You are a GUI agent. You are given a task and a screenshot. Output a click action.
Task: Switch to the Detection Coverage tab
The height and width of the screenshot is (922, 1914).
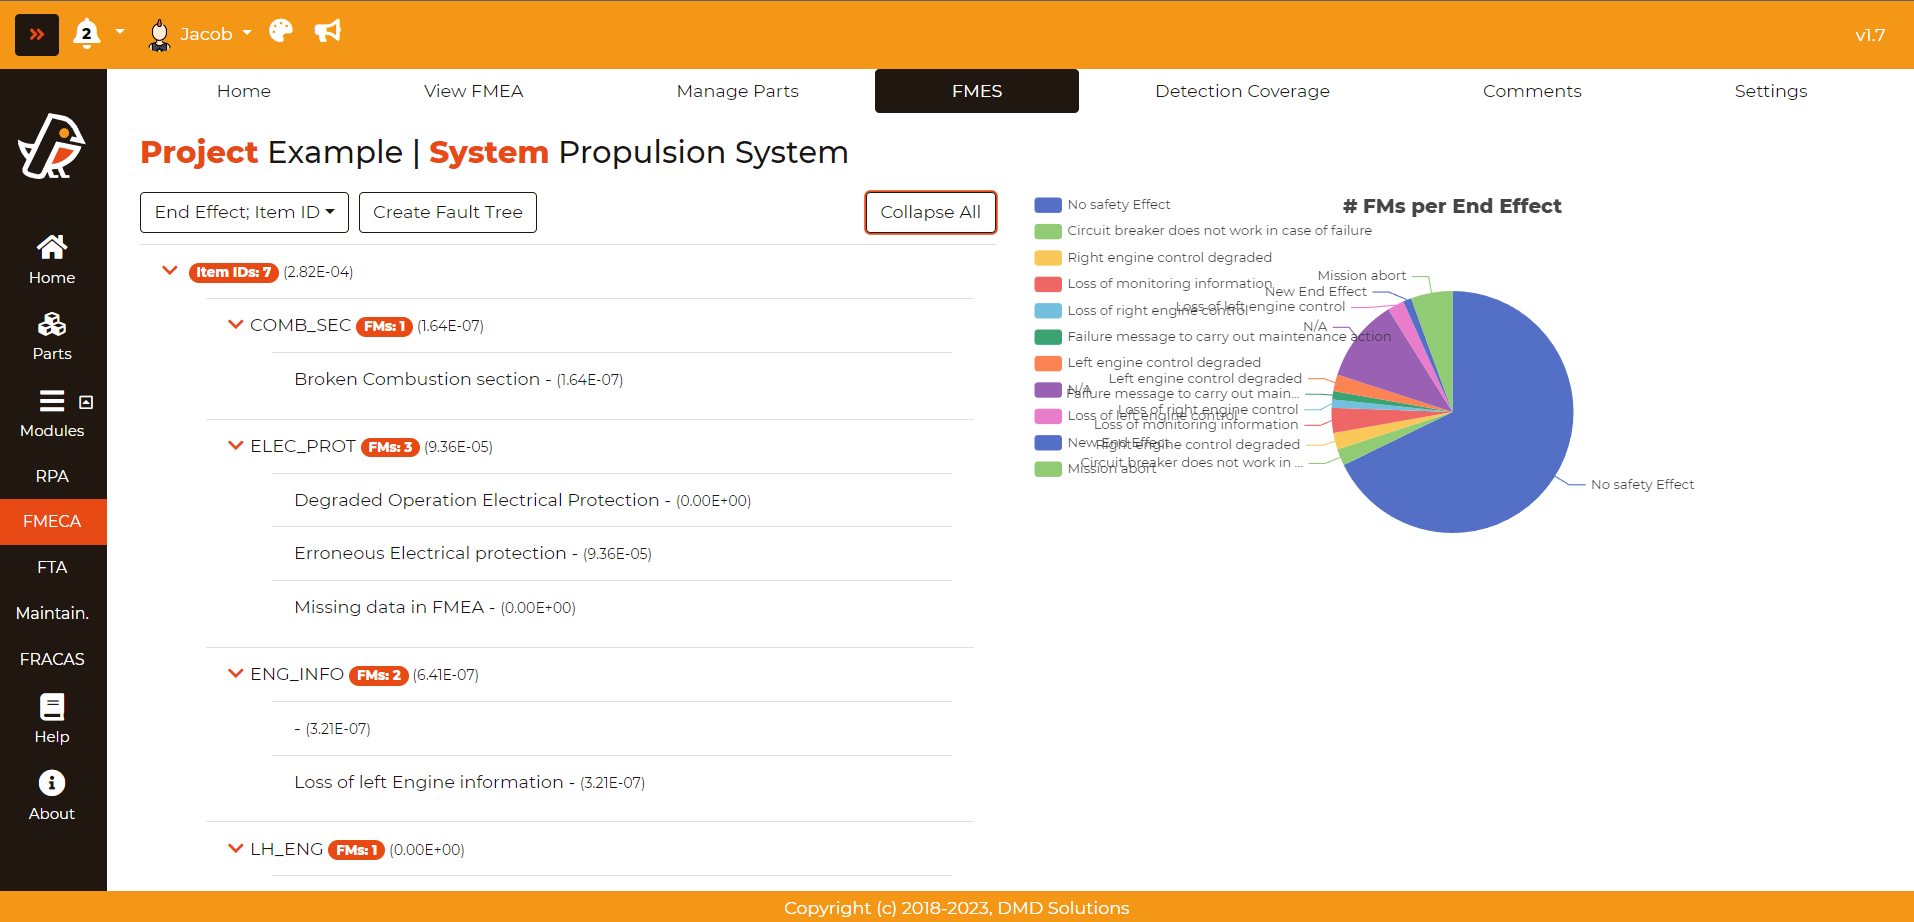[x=1242, y=91]
